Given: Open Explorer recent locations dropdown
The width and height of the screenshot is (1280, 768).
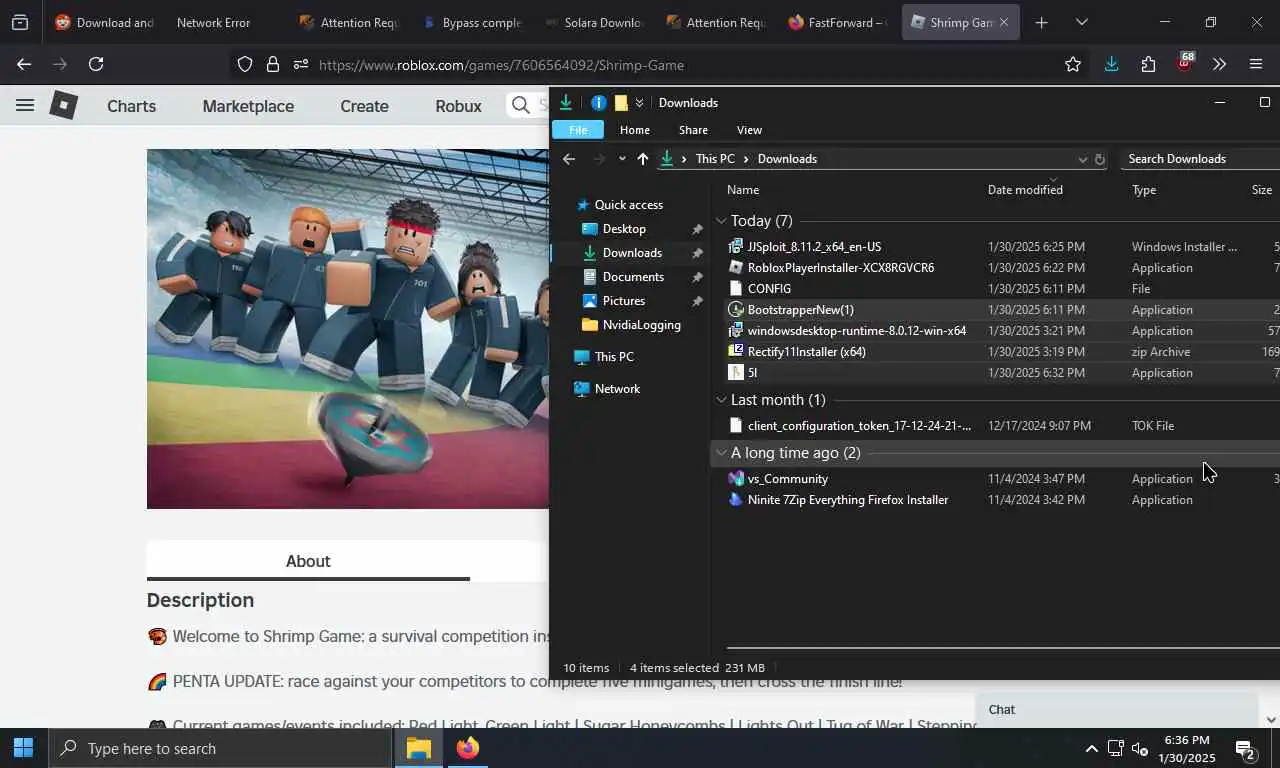Looking at the screenshot, I should point(622,159).
